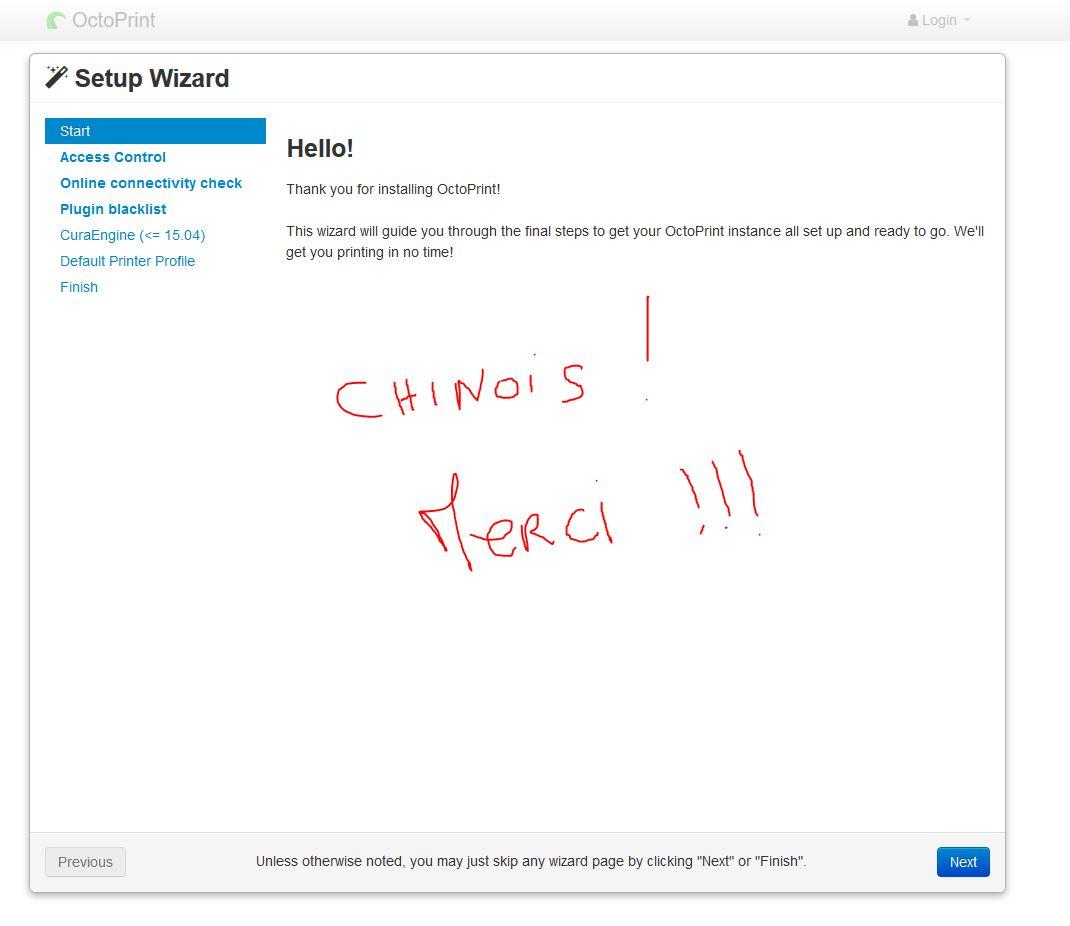Open CuraEngine (<= 15.04) step
This screenshot has height=926, width=1070.
click(132, 235)
